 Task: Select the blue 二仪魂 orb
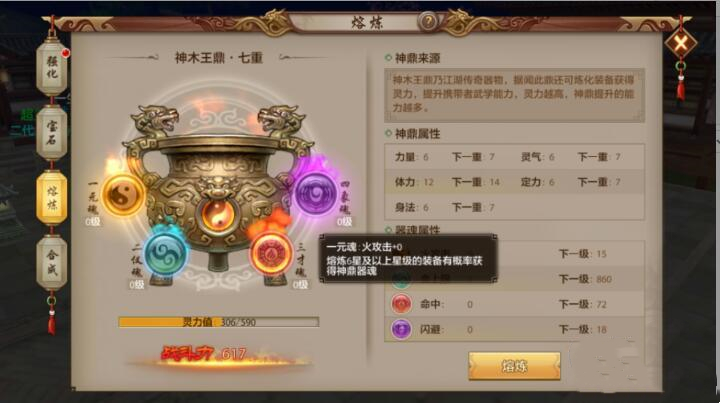click(165, 254)
